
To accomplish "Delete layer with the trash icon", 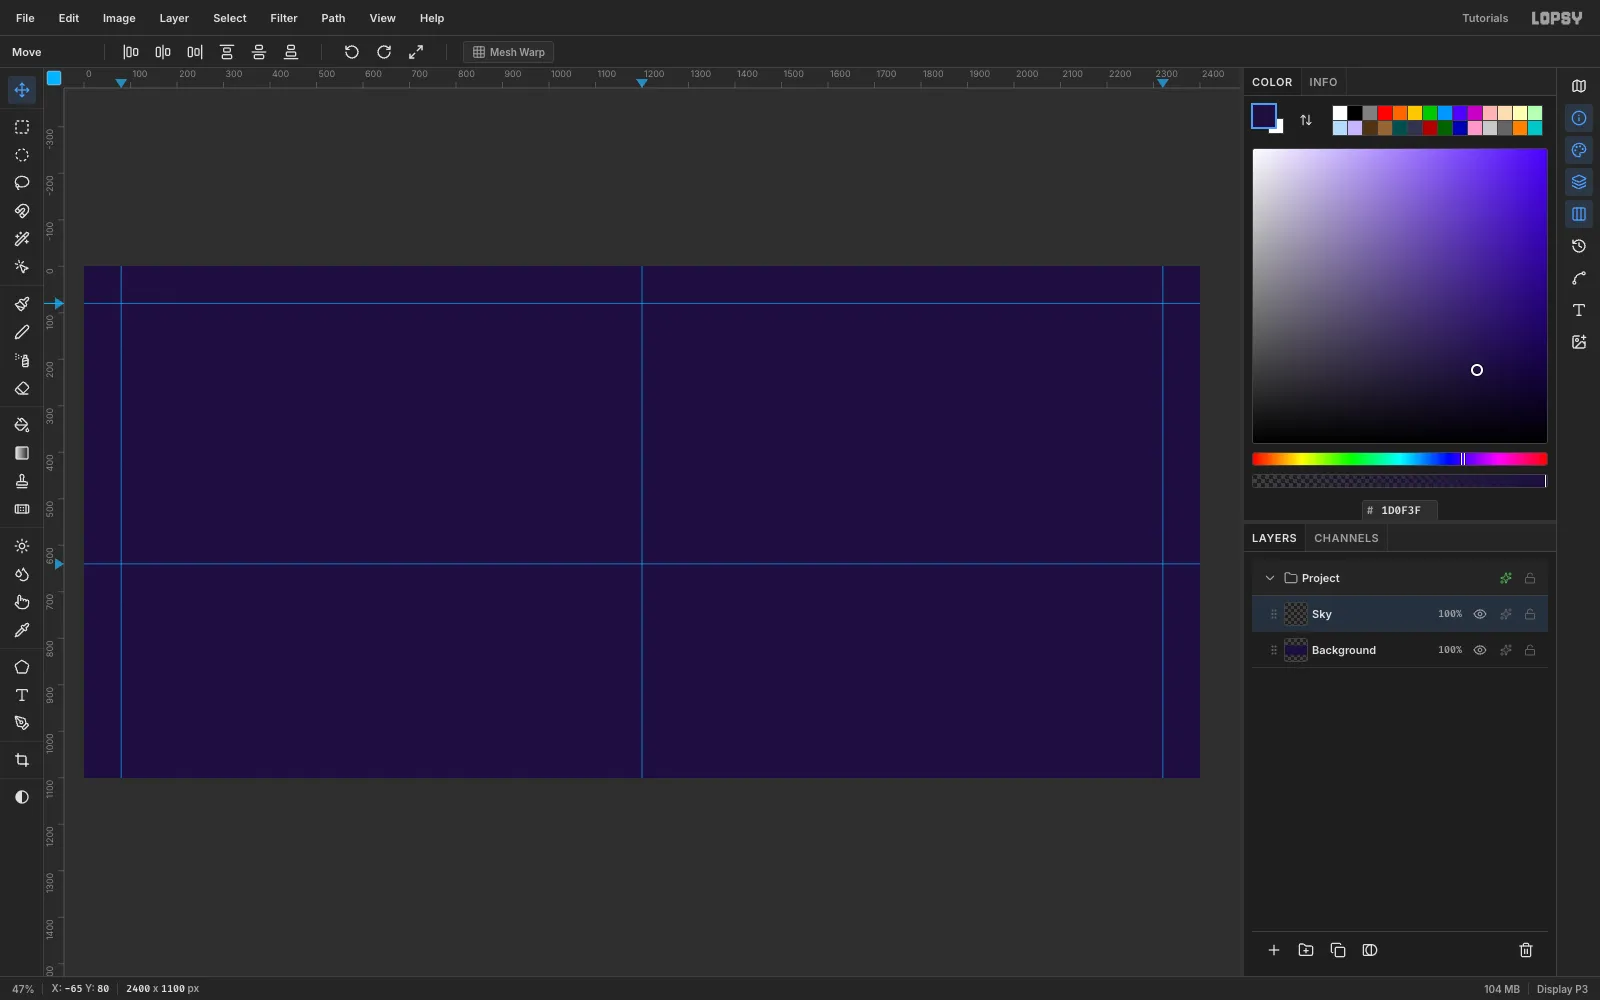I will (1526, 950).
